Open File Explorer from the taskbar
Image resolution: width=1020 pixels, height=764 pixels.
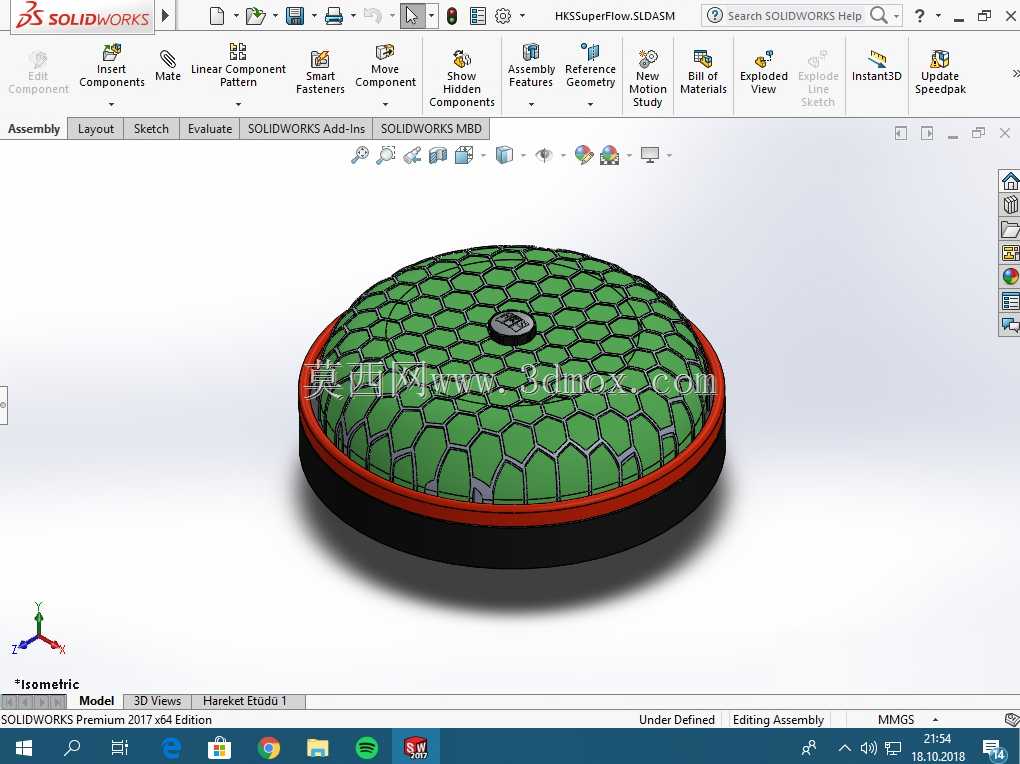[317, 748]
